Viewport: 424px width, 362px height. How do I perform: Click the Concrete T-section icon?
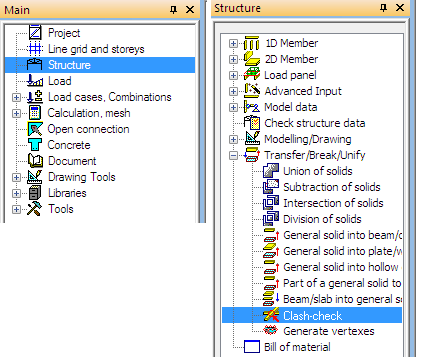click(35, 145)
